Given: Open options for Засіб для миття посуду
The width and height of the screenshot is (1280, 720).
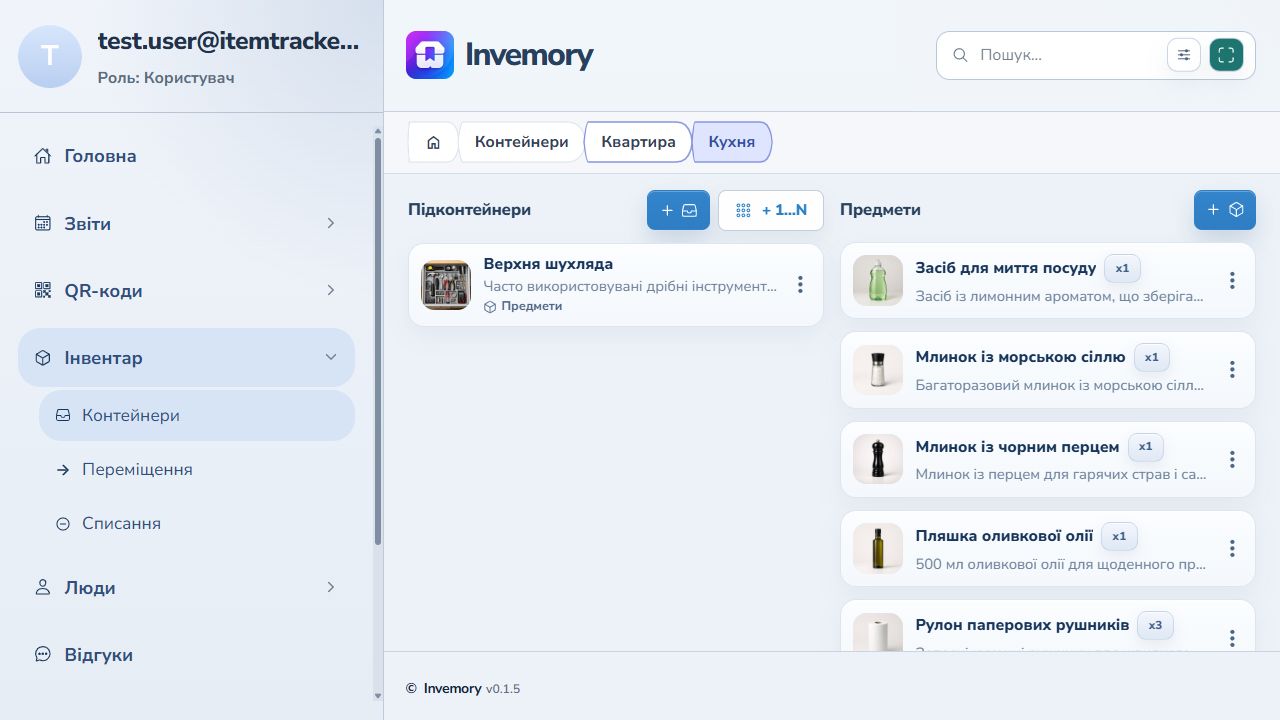Looking at the screenshot, I should tap(1232, 281).
